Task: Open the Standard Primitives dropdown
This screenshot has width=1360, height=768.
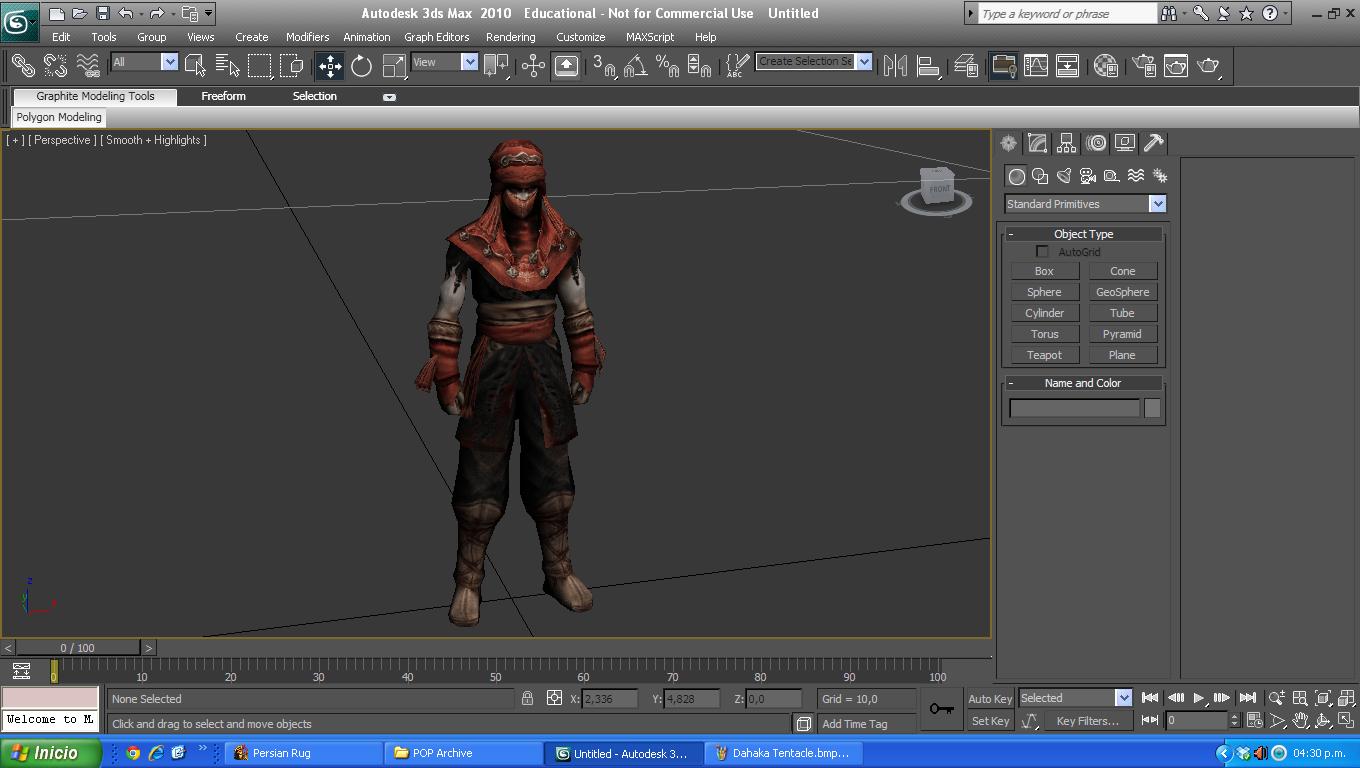Action: tap(1157, 204)
